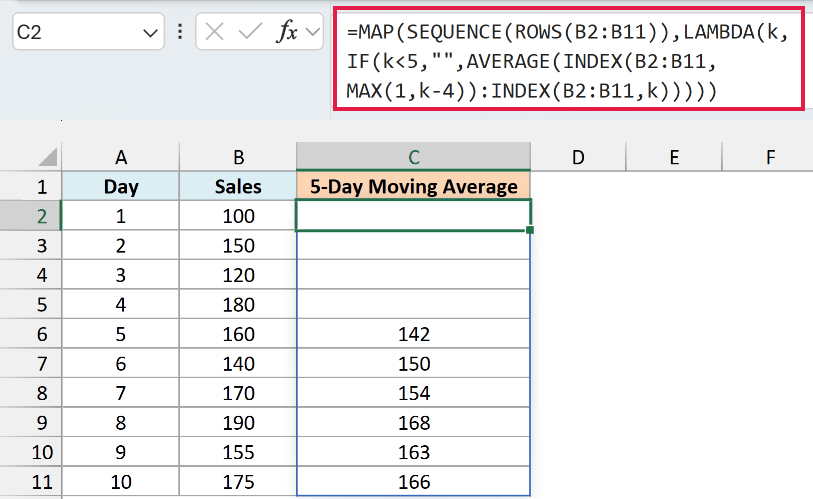Image resolution: width=813 pixels, height=499 pixels.
Task: Click inside the formula bar text
Action: pos(568,61)
